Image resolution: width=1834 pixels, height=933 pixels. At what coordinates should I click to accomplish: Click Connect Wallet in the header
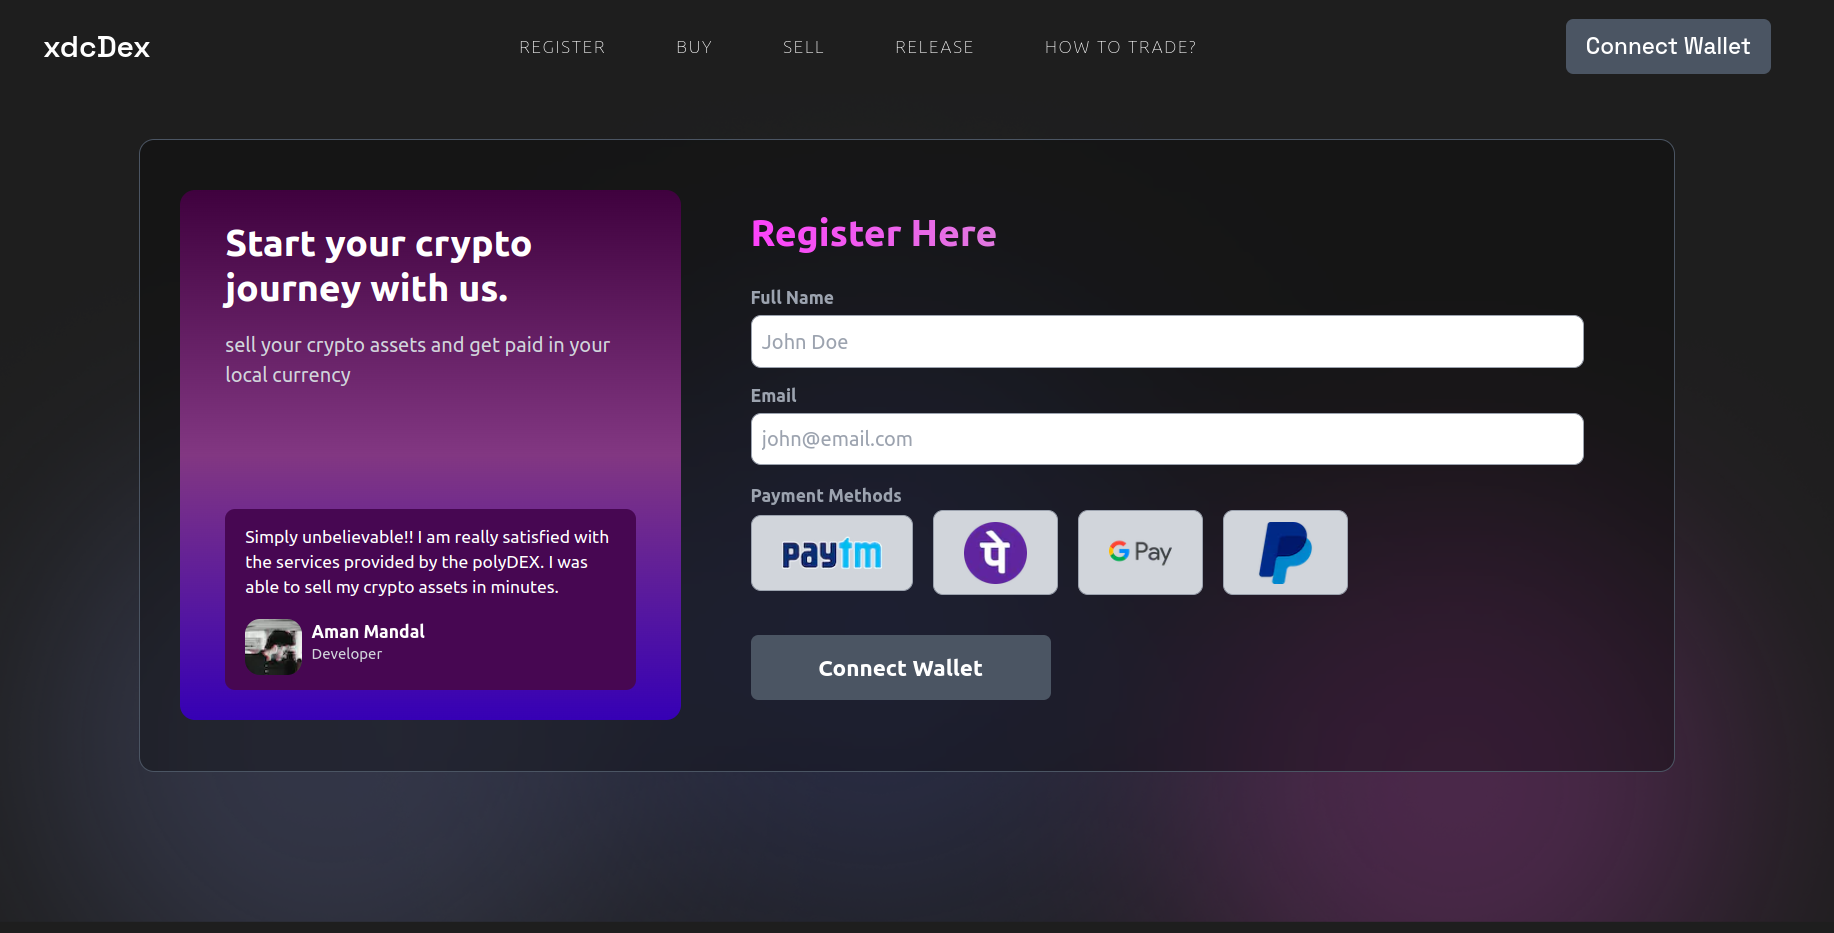click(1668, 46)
